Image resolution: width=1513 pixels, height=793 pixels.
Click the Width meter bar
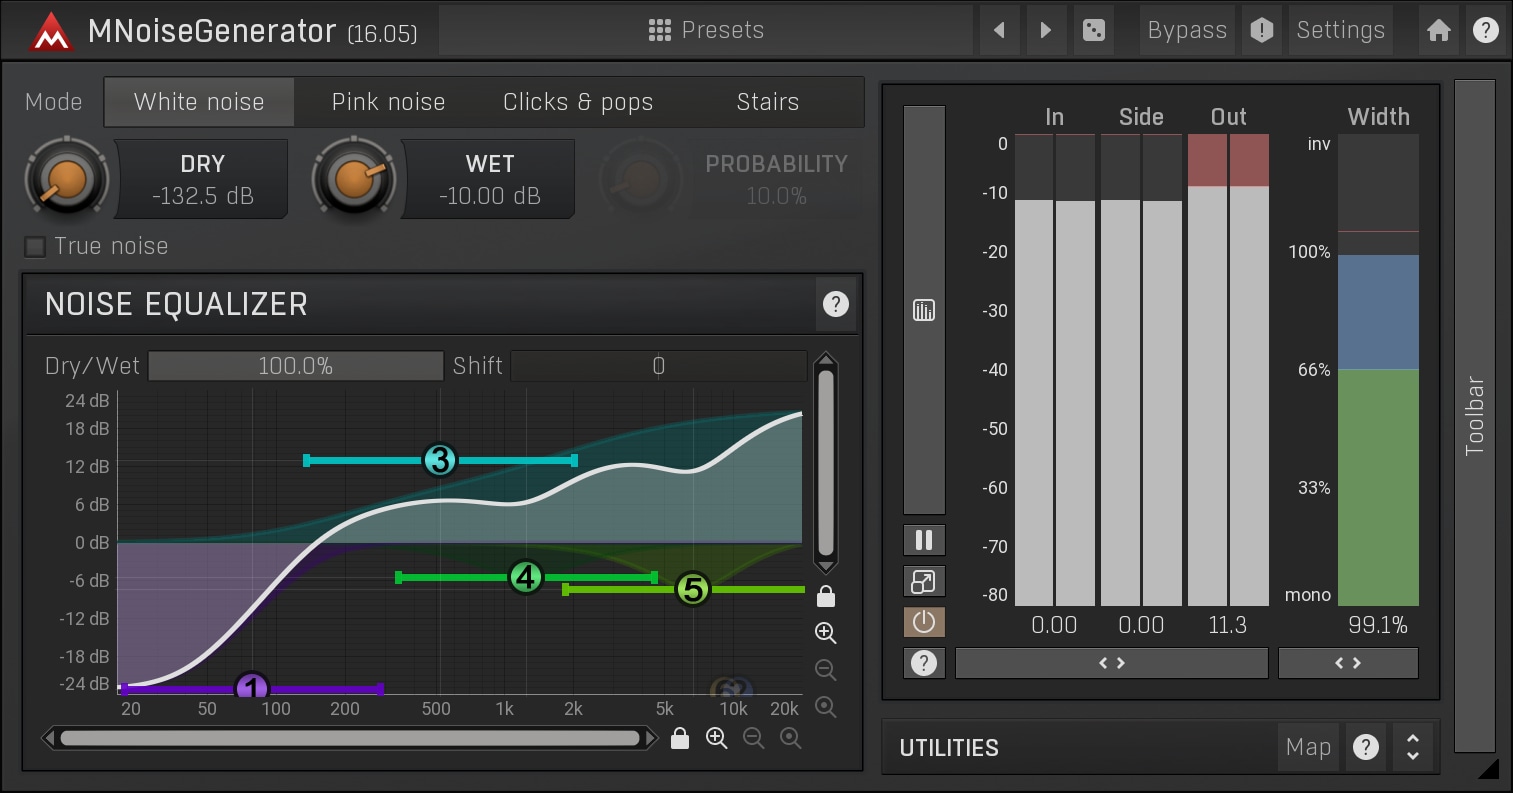coord(1378,370)
